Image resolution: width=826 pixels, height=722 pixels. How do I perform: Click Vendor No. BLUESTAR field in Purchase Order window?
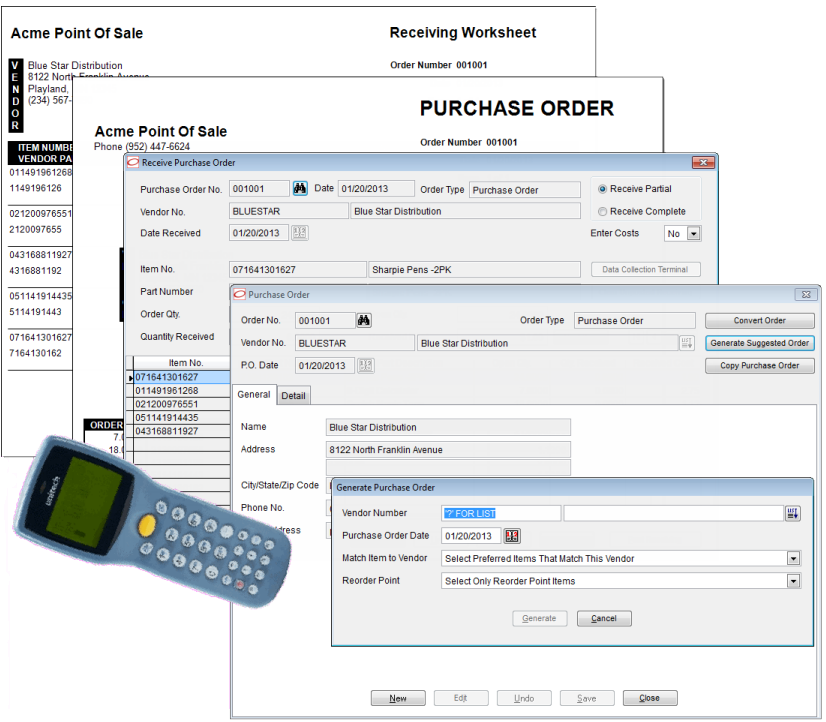354,343
